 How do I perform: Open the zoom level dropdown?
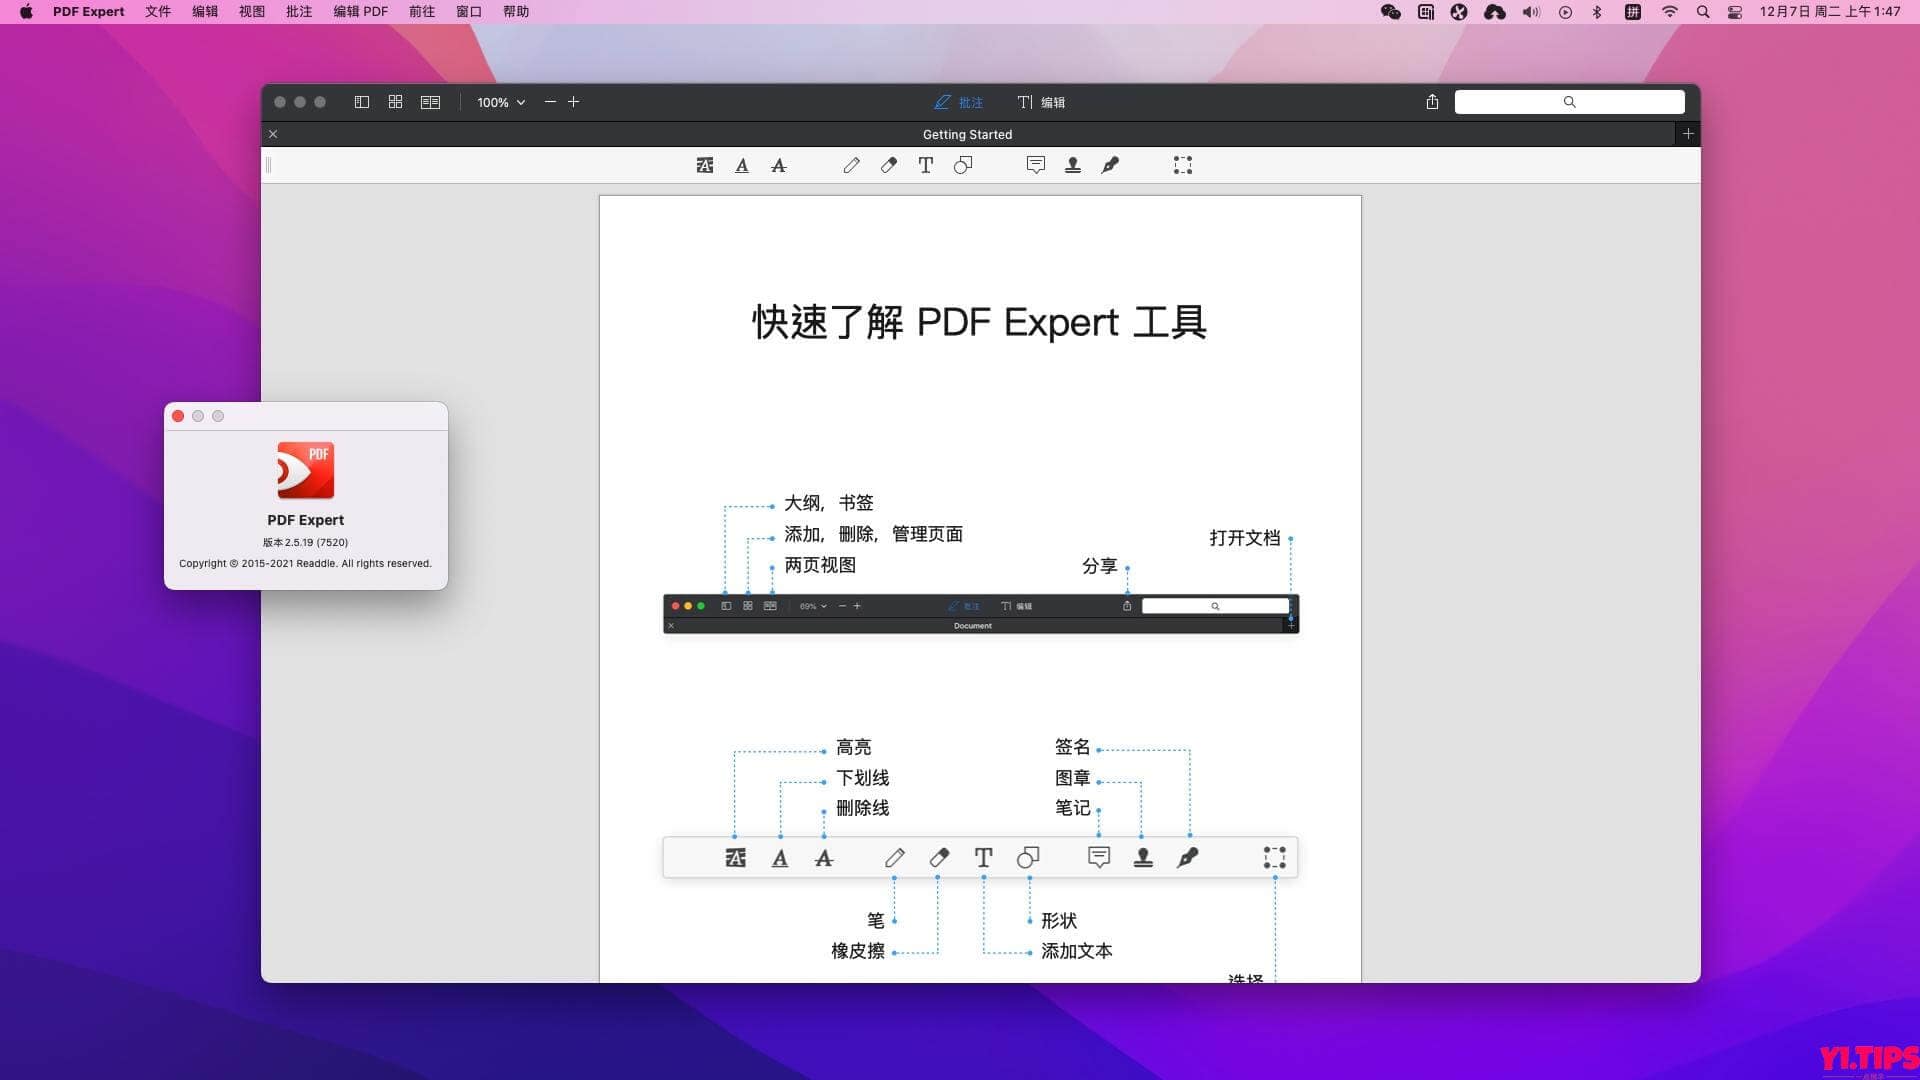(x=500, y=101)
